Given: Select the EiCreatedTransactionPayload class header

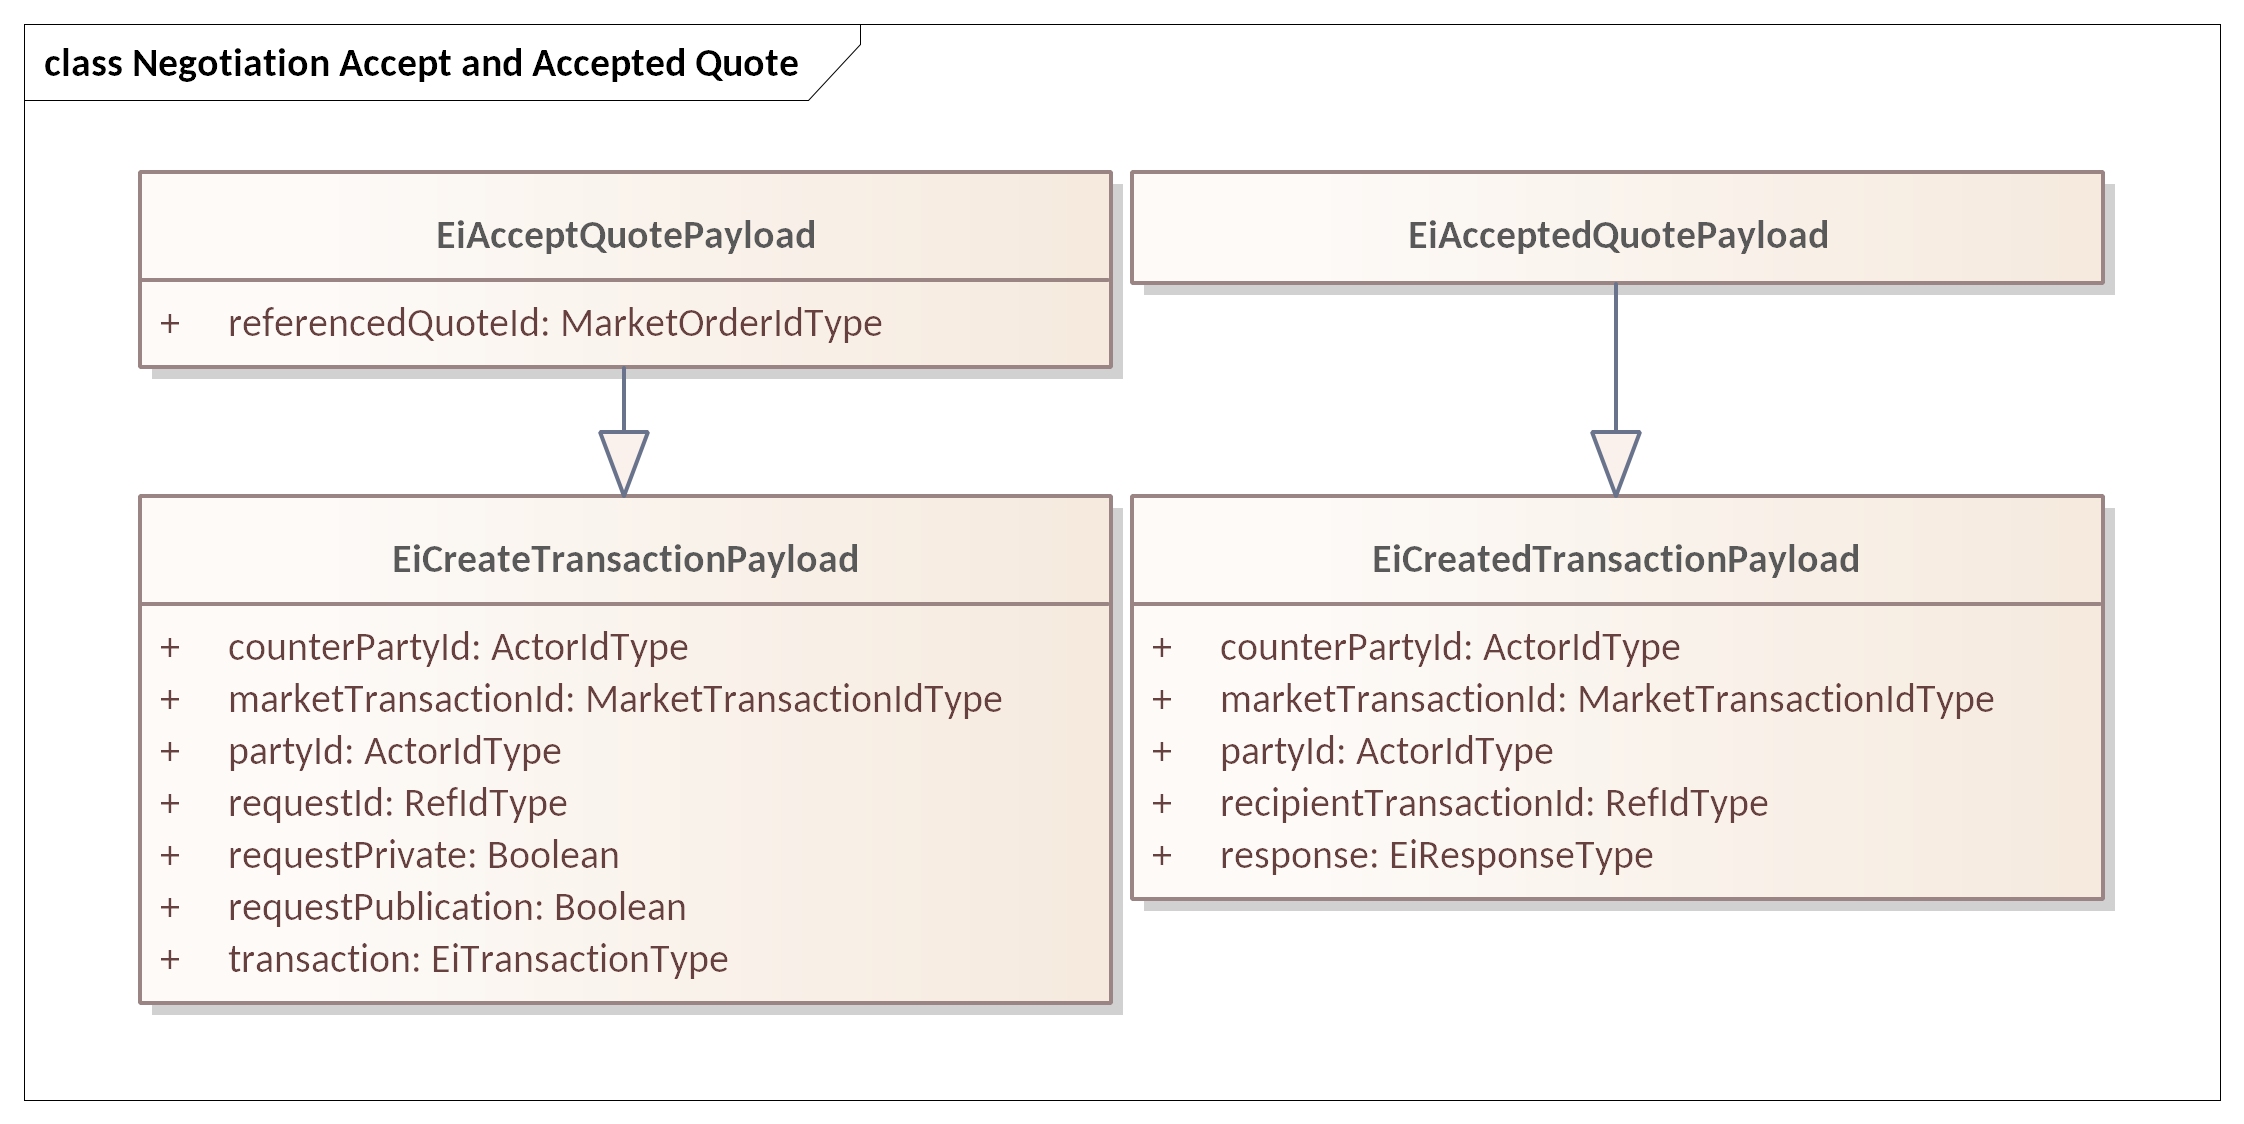Looking at the screenshot, I should tap(1615, 559).
